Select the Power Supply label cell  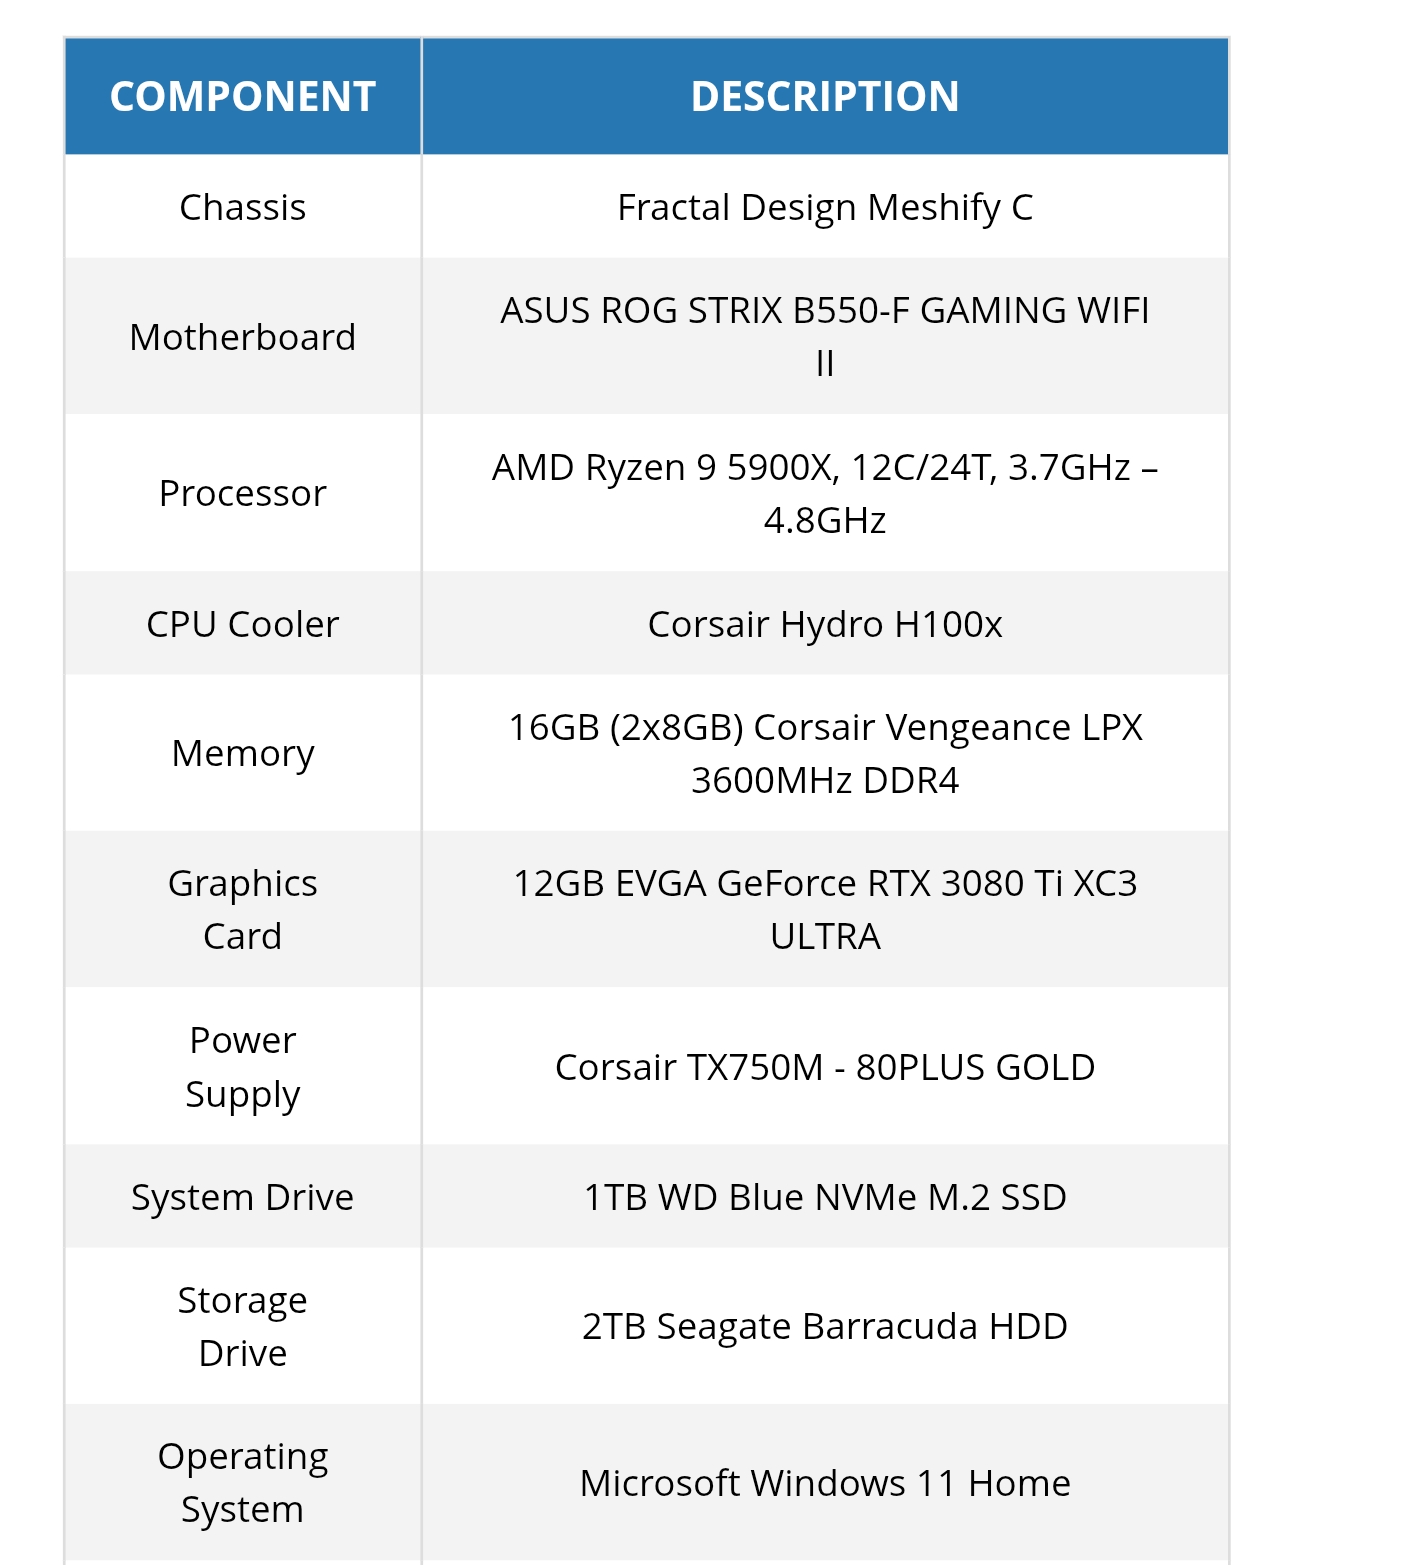pyautogui.click(x=242, y=1066)
